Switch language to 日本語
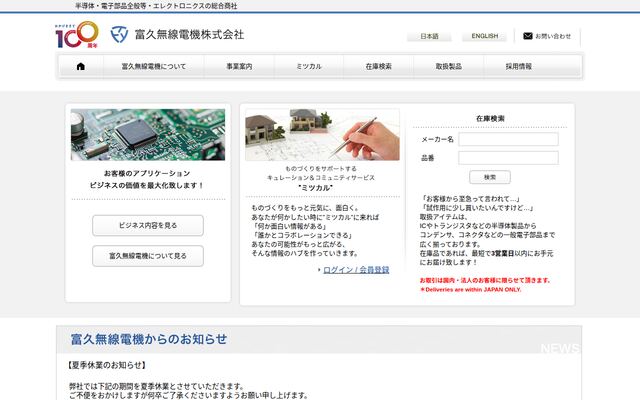 click(x=429, y=36)
